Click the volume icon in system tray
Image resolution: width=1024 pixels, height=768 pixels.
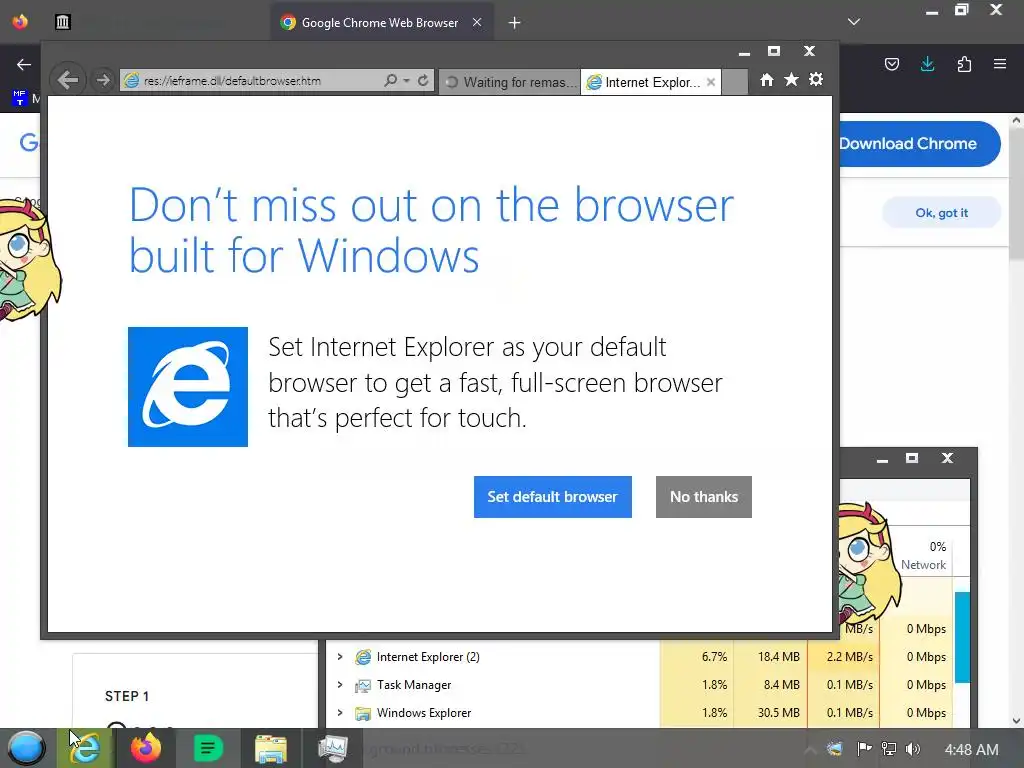[x=913, y=749]
